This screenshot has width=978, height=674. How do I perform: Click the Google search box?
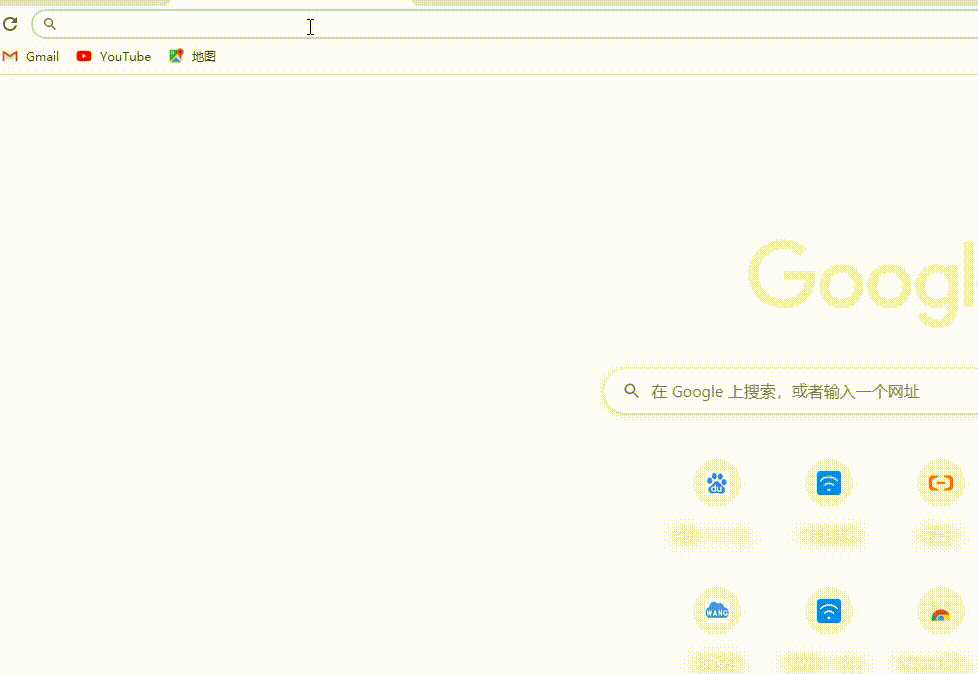coord(800,392)
